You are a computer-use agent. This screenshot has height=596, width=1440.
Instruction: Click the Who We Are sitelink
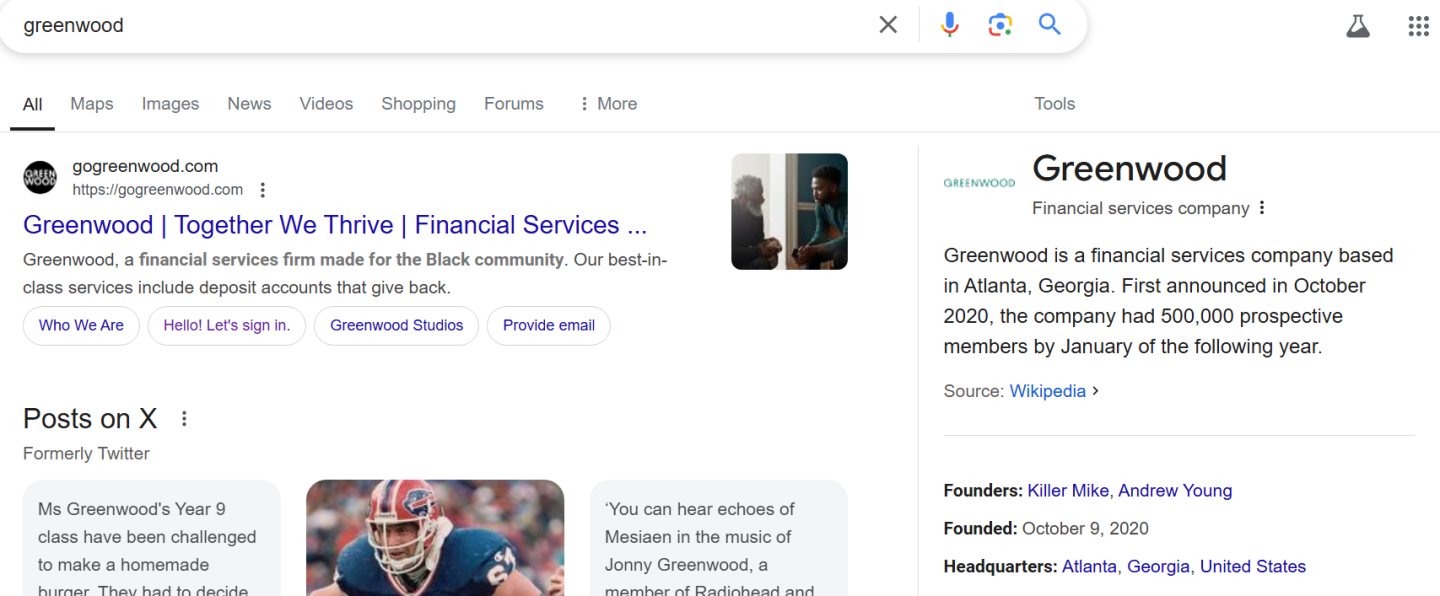click(x=81, y=325)
